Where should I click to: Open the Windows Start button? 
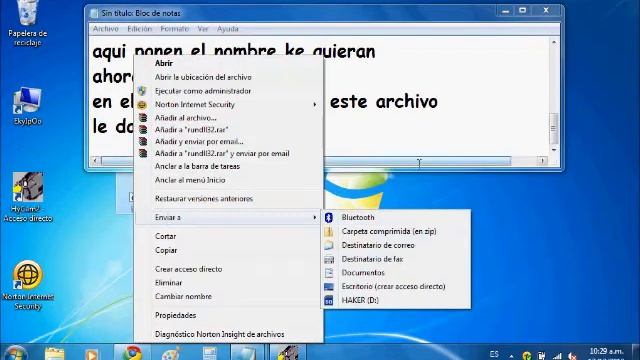15,353
